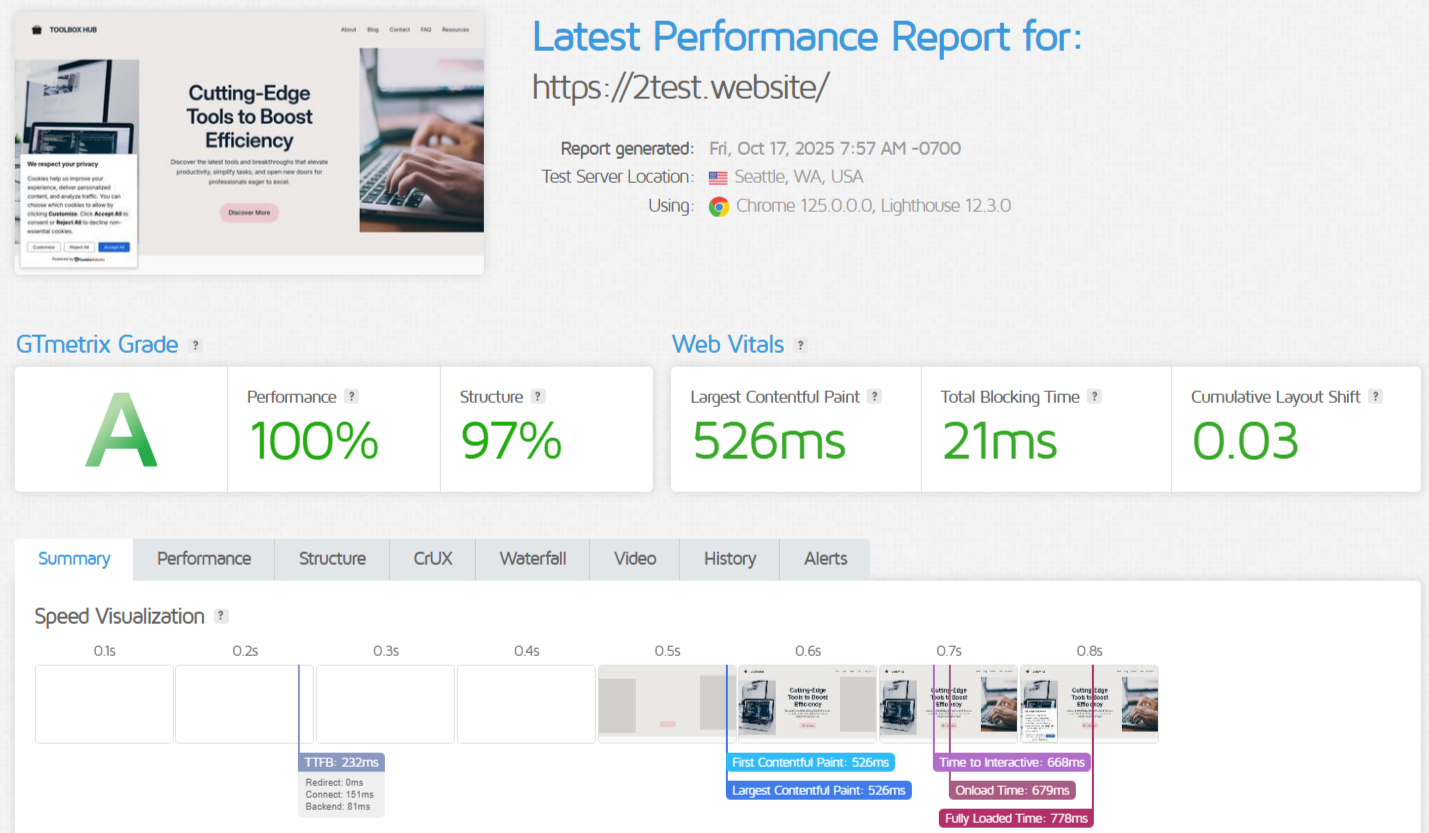1429x833 pixels.
Task: Click Performance score help icon
Action: coord(351,397)
